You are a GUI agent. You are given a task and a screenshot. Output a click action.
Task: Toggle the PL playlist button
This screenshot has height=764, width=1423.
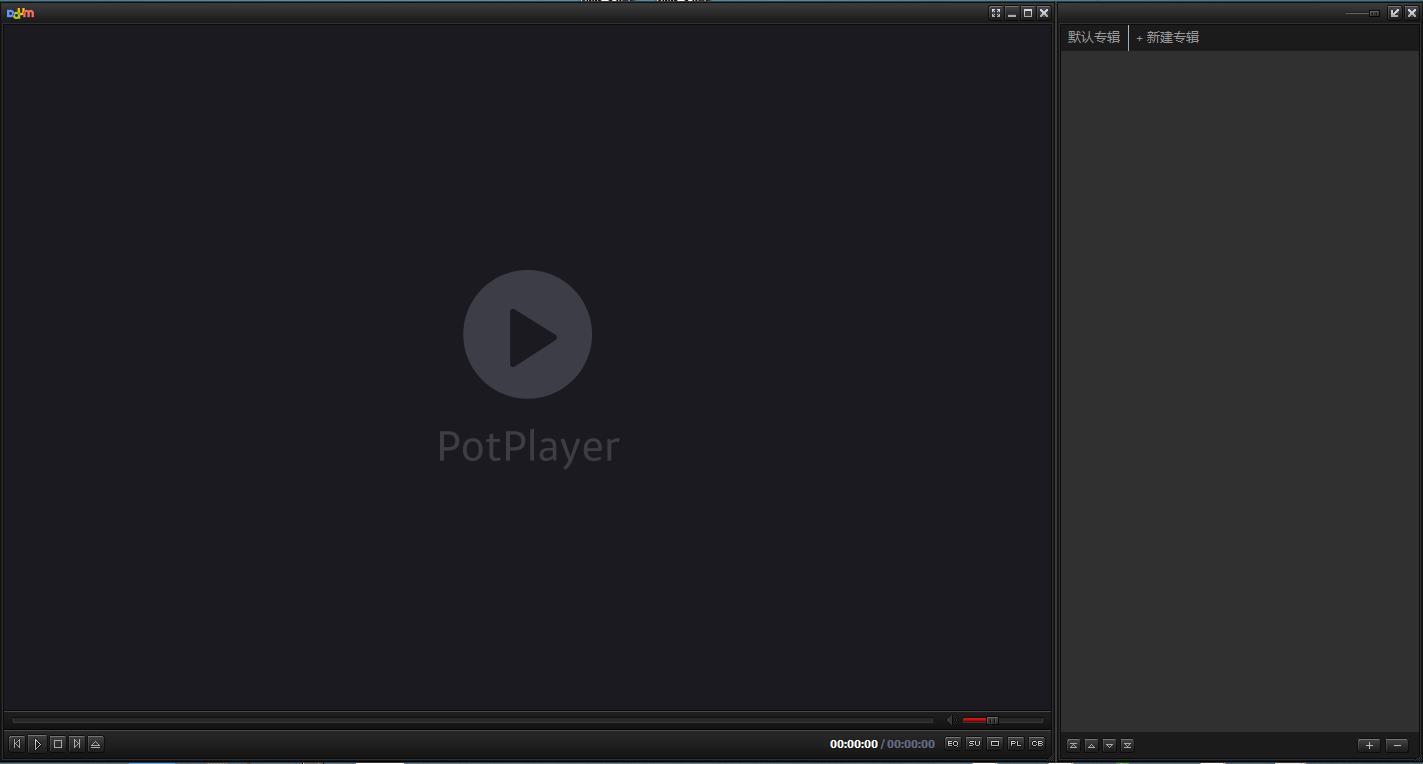(x=1016, y=743)
